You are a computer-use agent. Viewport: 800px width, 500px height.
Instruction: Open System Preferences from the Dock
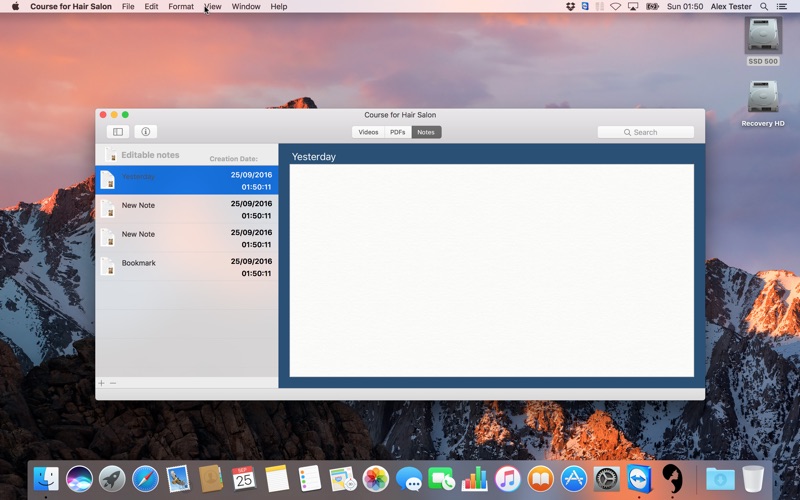(x=607, y=479)
